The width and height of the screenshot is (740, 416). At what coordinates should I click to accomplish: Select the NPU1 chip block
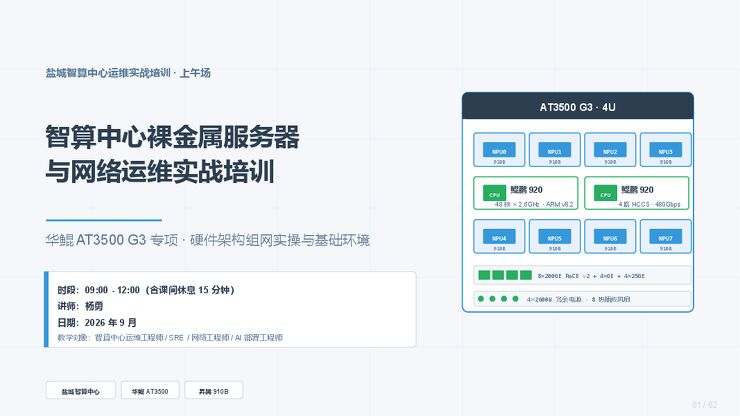[555, 150]
